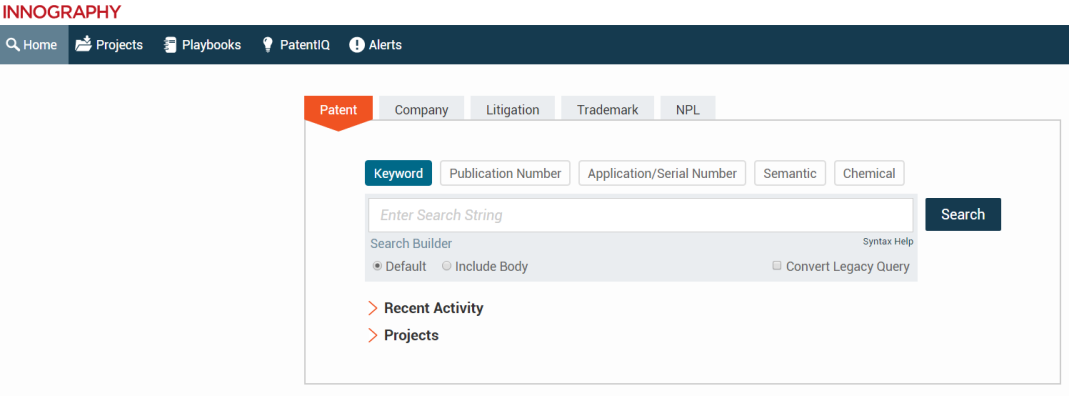Open the Syntax Help link
Image resolution: width=1069 pixels, height=396 pixels.
click(888, 241)
